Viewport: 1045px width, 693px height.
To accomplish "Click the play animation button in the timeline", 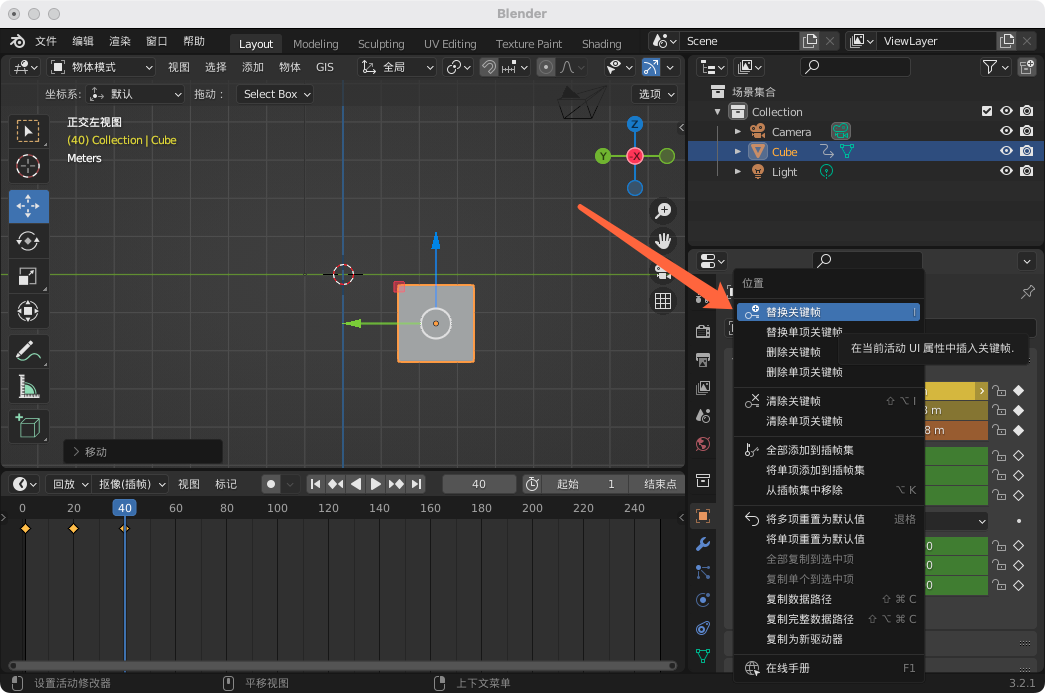I will tap(376, 484).
